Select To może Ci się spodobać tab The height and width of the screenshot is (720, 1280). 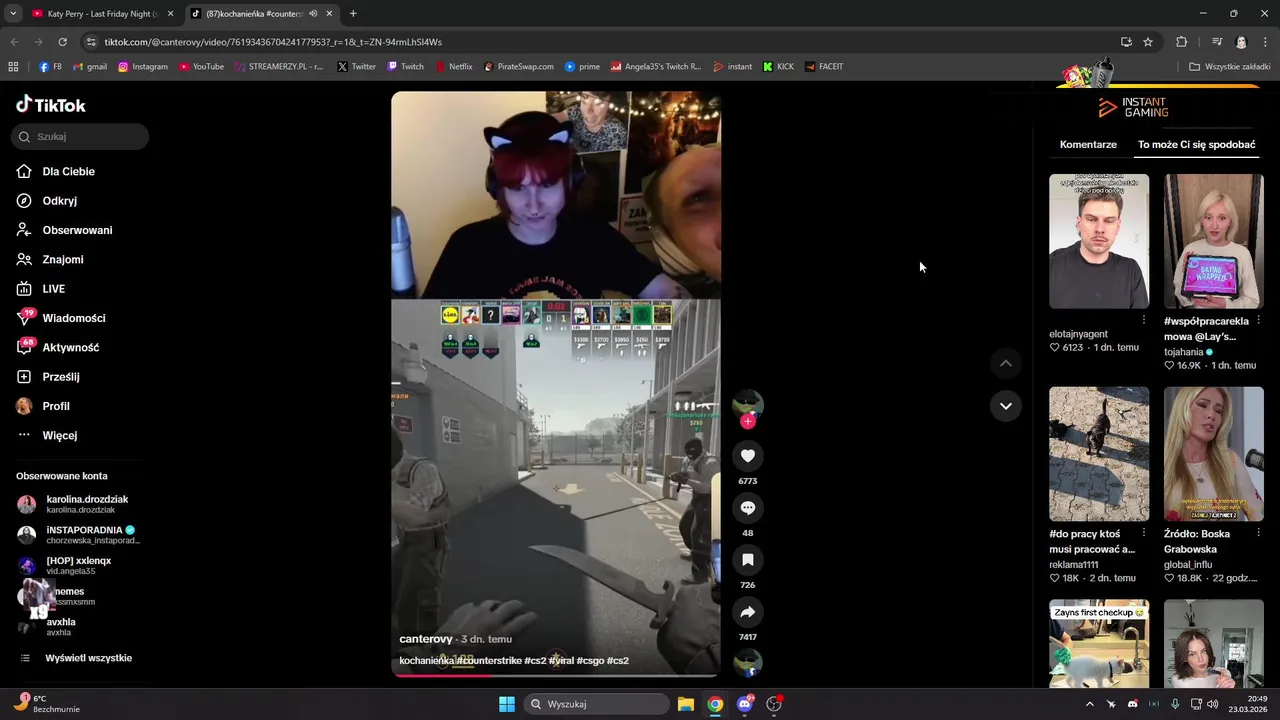point(1196,144)
